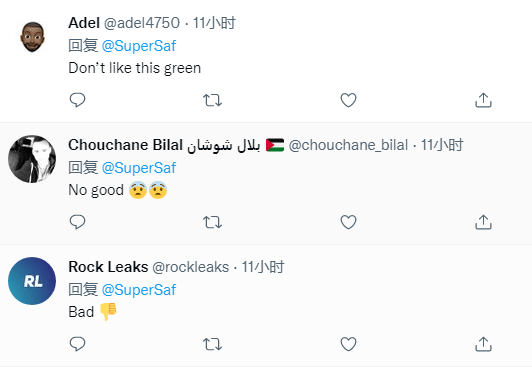This screenshot has width=532, height=369.
Task: Open @SuperSaf link in Rock Leaks' reply
Action: 139,290
